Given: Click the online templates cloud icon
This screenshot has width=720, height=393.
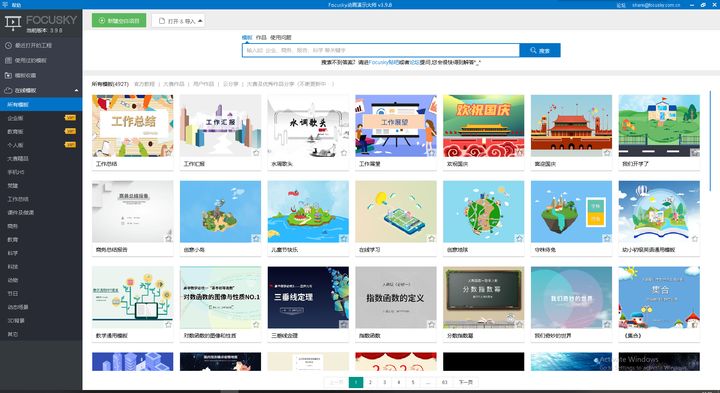Looking at the screenshot, I should coord(8,90).
